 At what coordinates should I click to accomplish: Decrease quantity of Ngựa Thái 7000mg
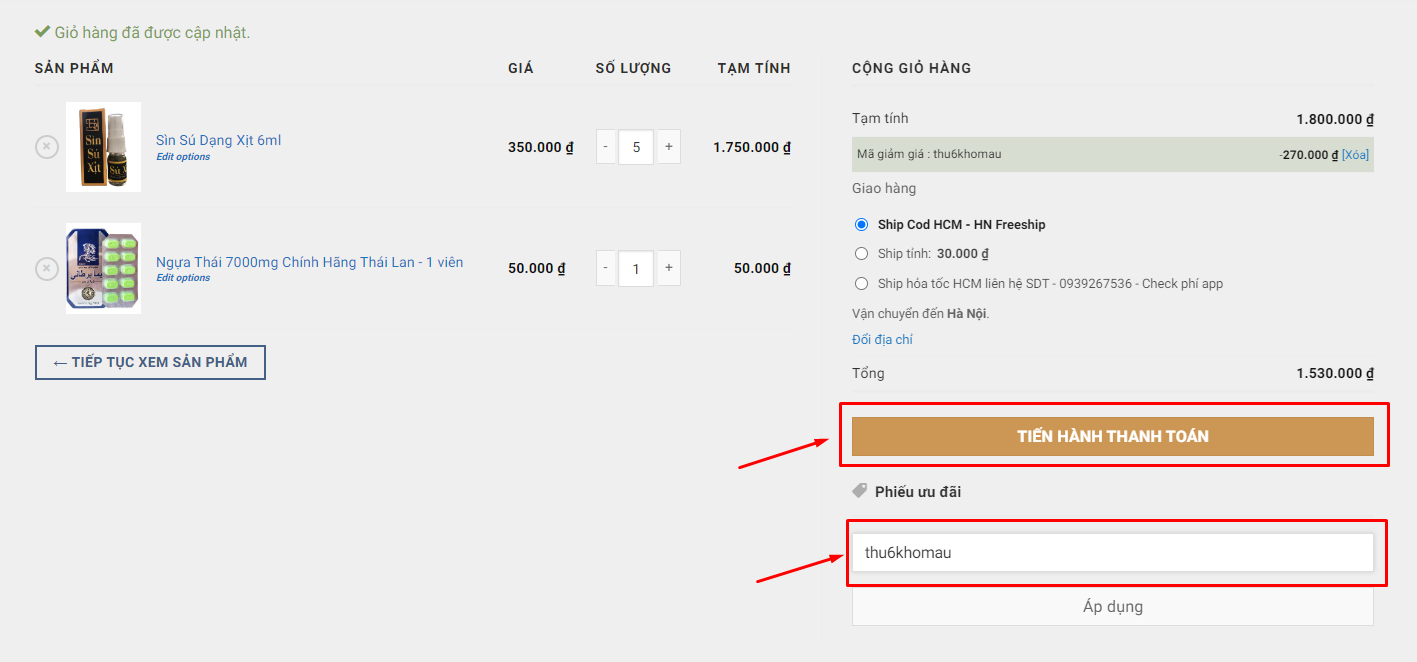pyautogui.click(x=606, y=268)
